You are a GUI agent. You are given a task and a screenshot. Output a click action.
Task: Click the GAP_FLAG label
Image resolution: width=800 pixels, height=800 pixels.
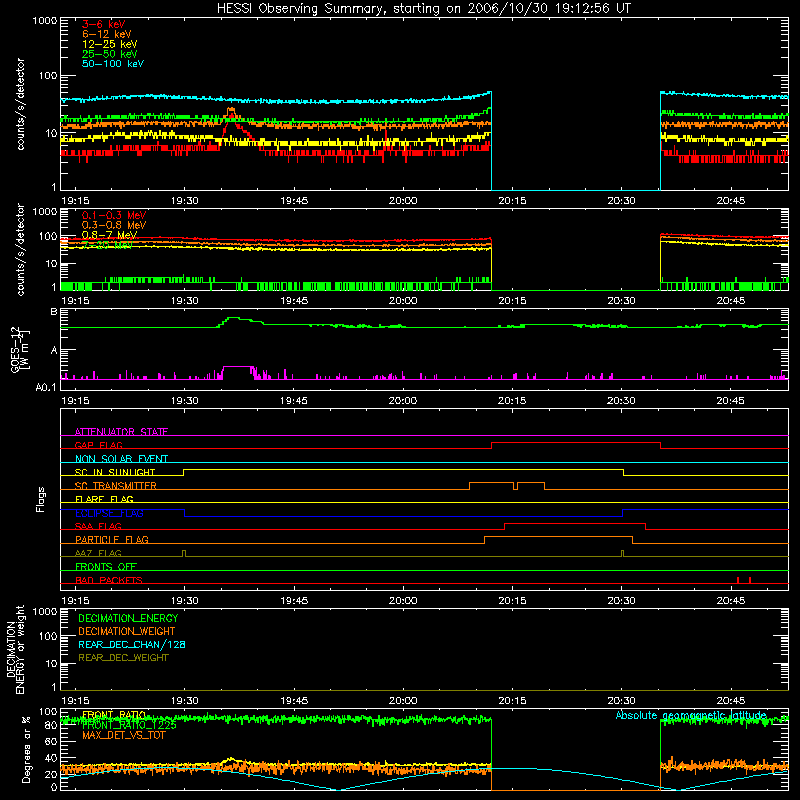click(x=98, y=445)
